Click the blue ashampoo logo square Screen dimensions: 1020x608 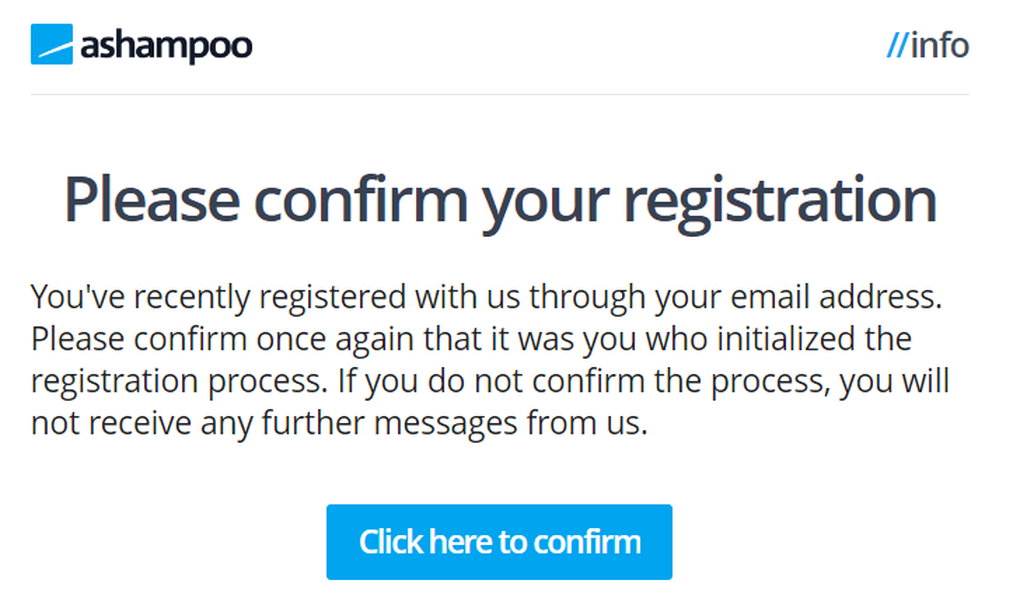[51, 44]
